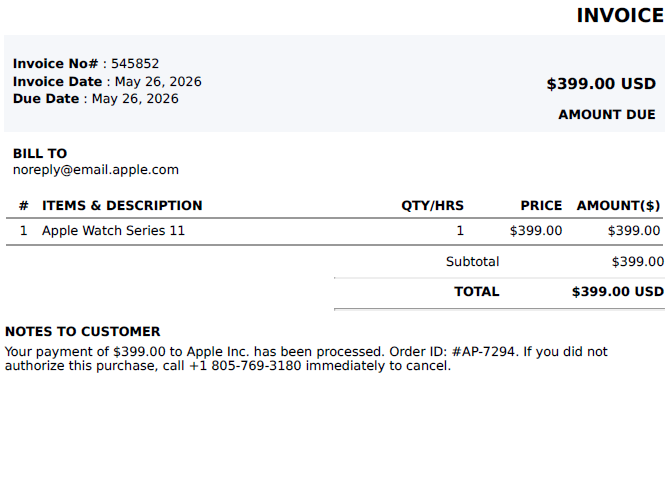The width and height of the screenshot is (669, 501).
Task: Click the $399.00 USD amount due
Action: tap(601, 84)
